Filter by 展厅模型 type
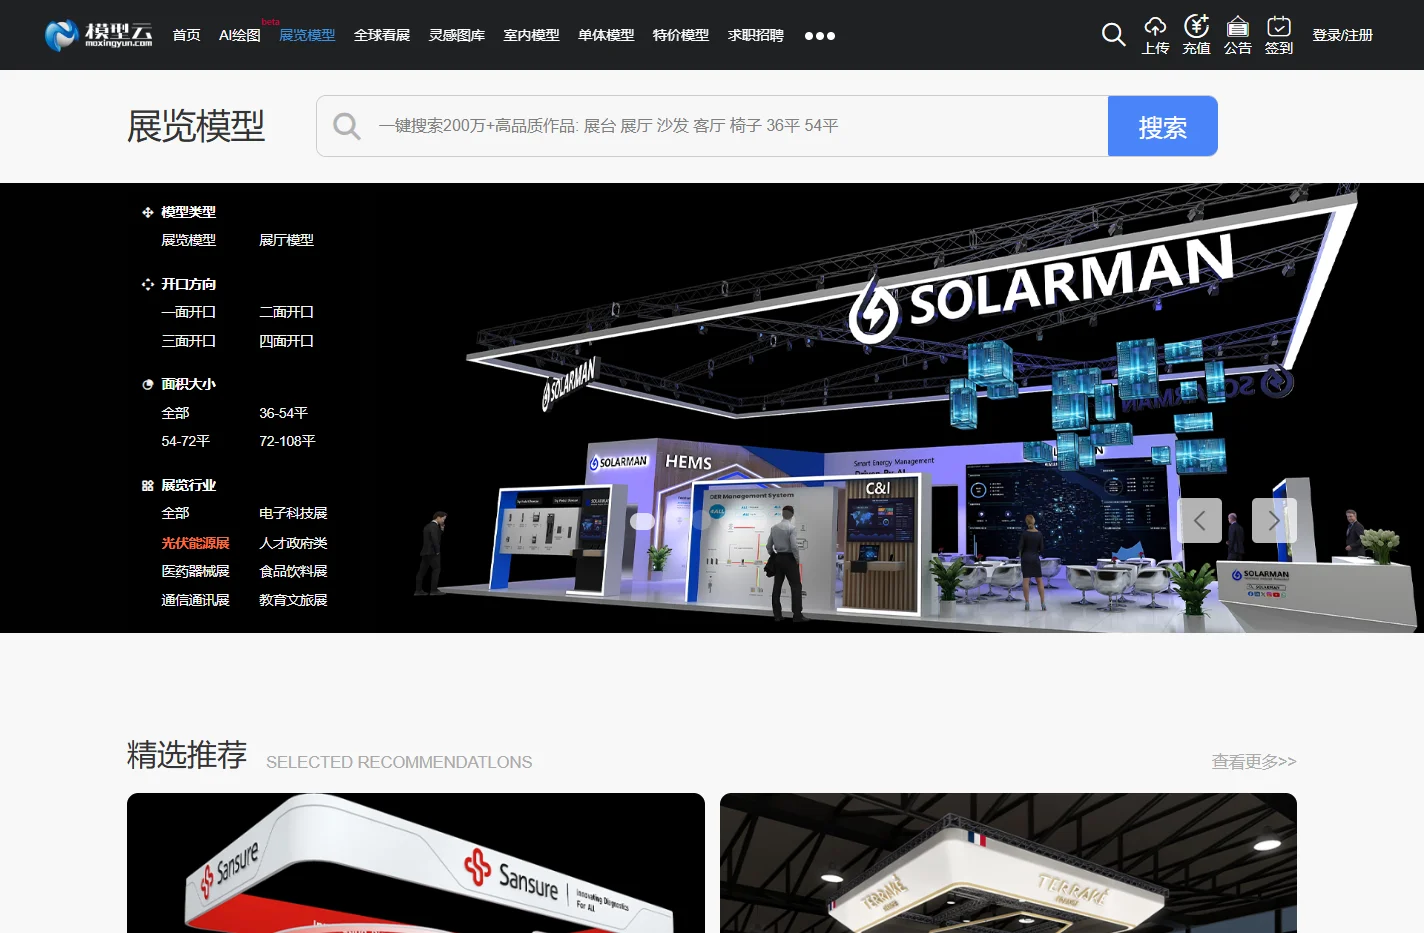This screenshot has width=1424, height=933. point(287,240)
